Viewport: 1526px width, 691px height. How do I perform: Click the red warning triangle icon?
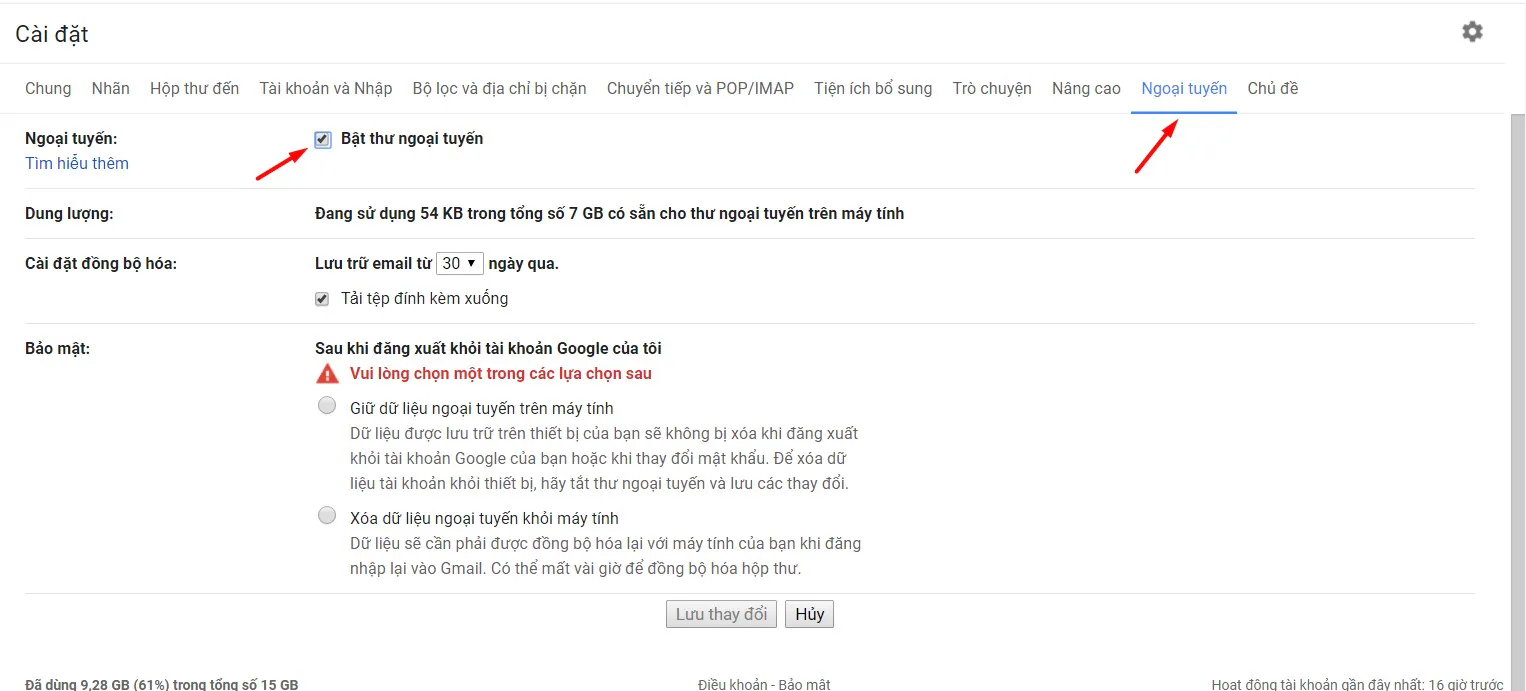(x=327, y=374)
